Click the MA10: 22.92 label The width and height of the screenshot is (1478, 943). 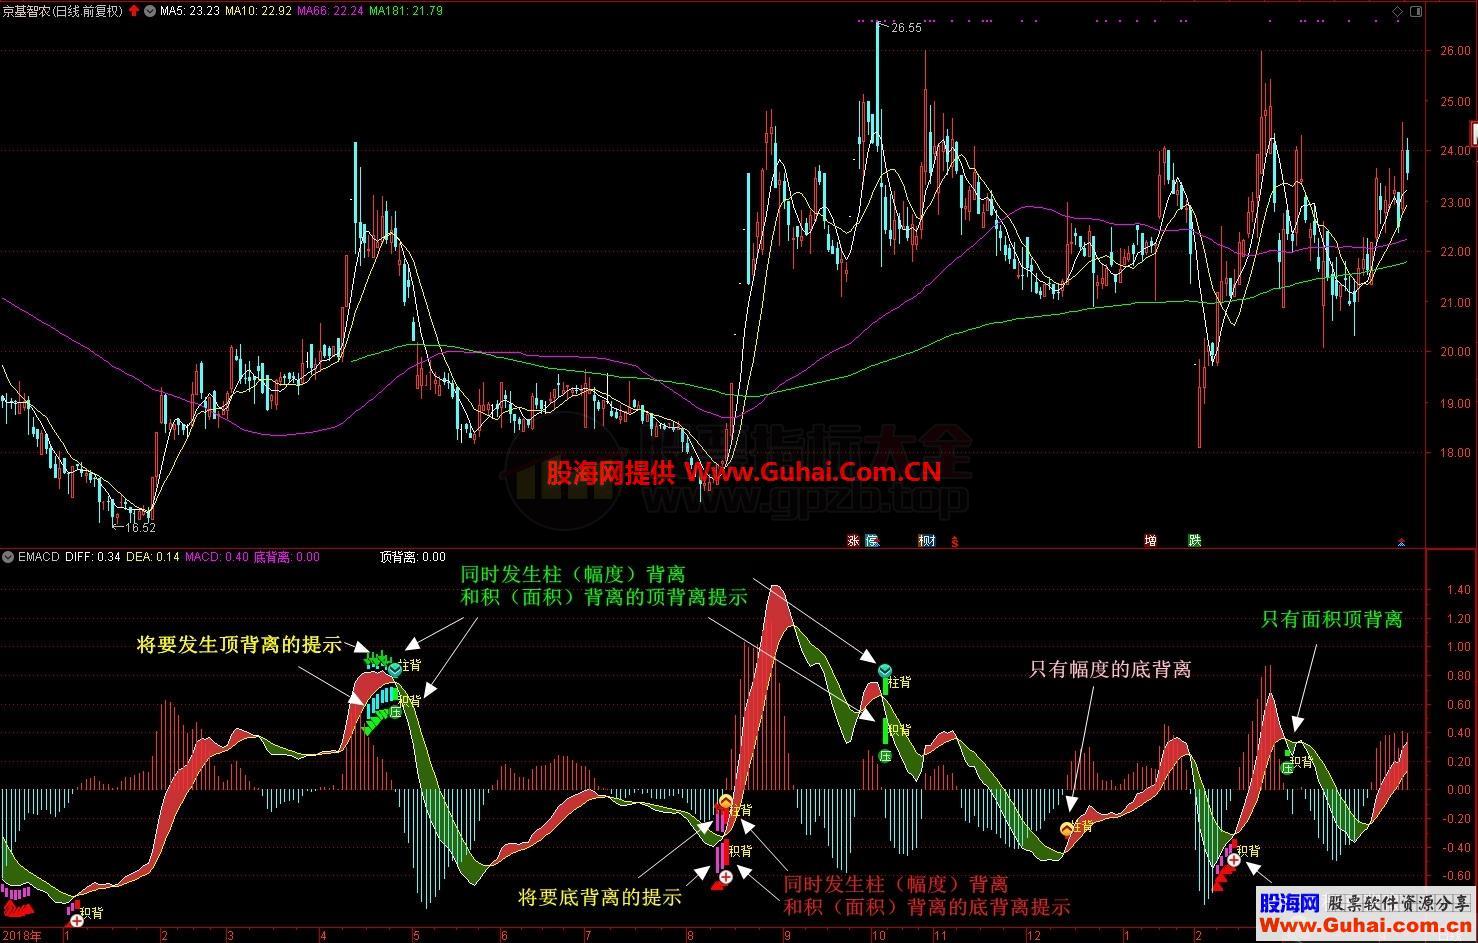tap(259, 11)
